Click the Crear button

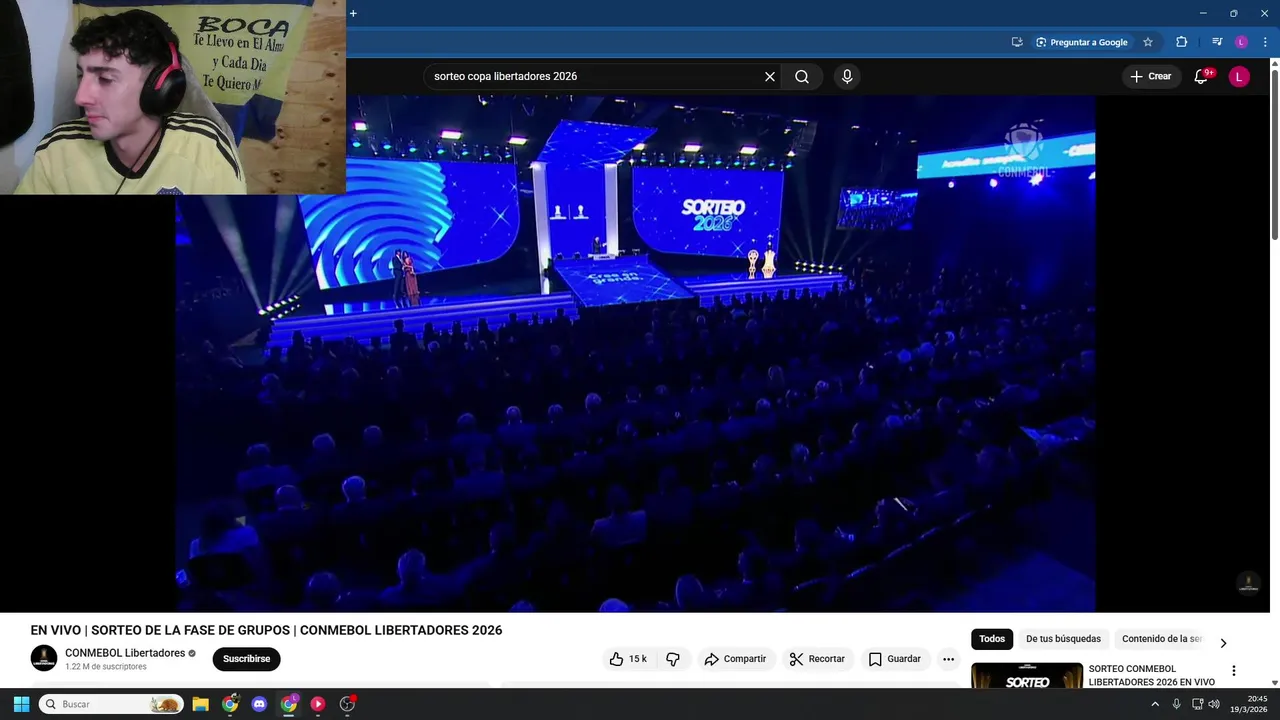click(x=1150, y=76)
